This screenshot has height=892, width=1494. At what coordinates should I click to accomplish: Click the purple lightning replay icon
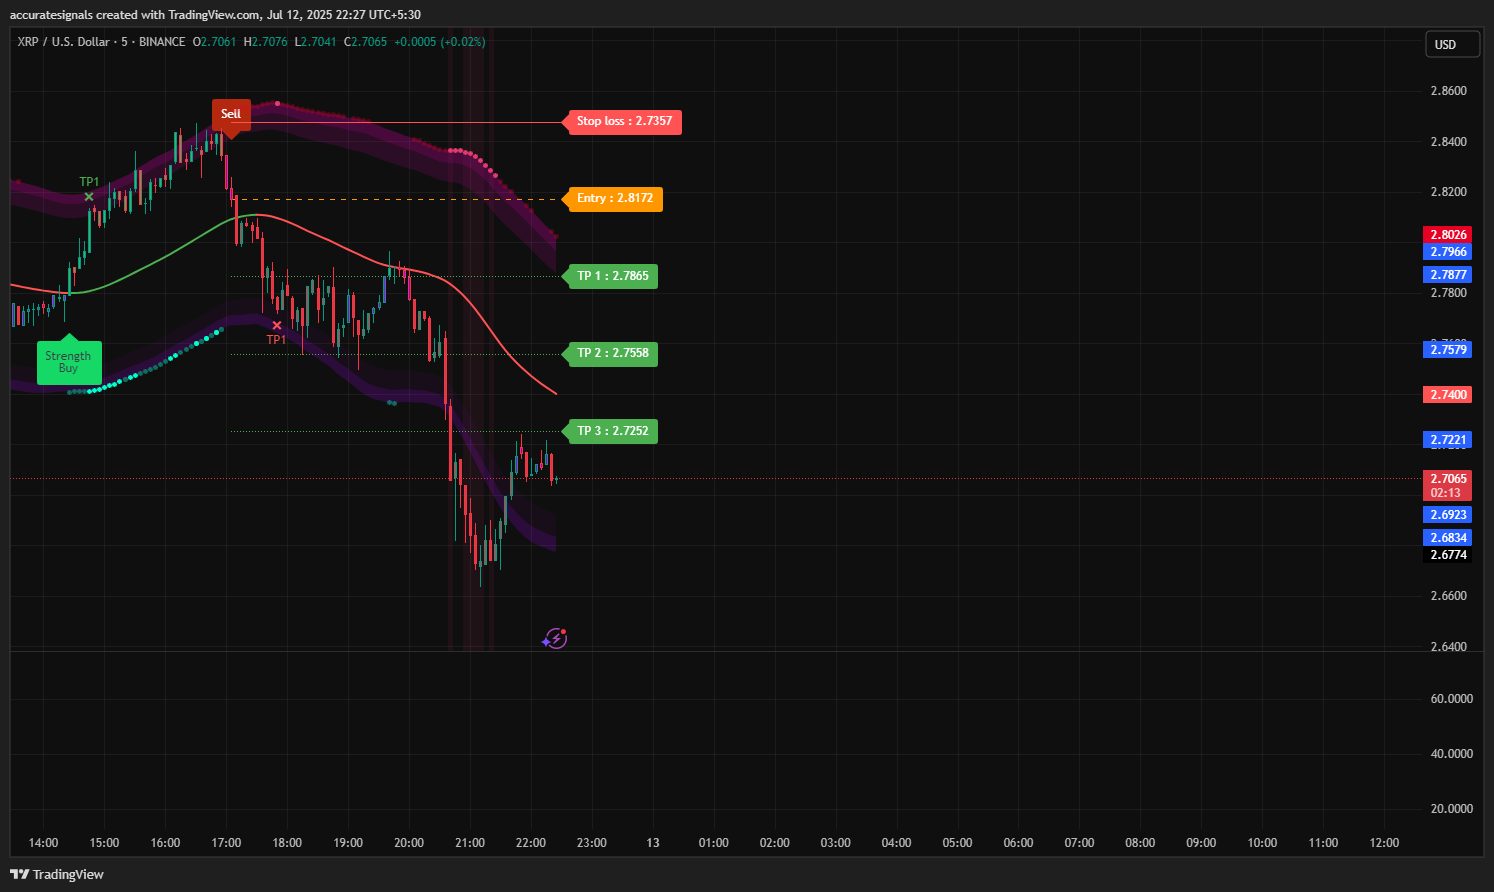[555, 638]
